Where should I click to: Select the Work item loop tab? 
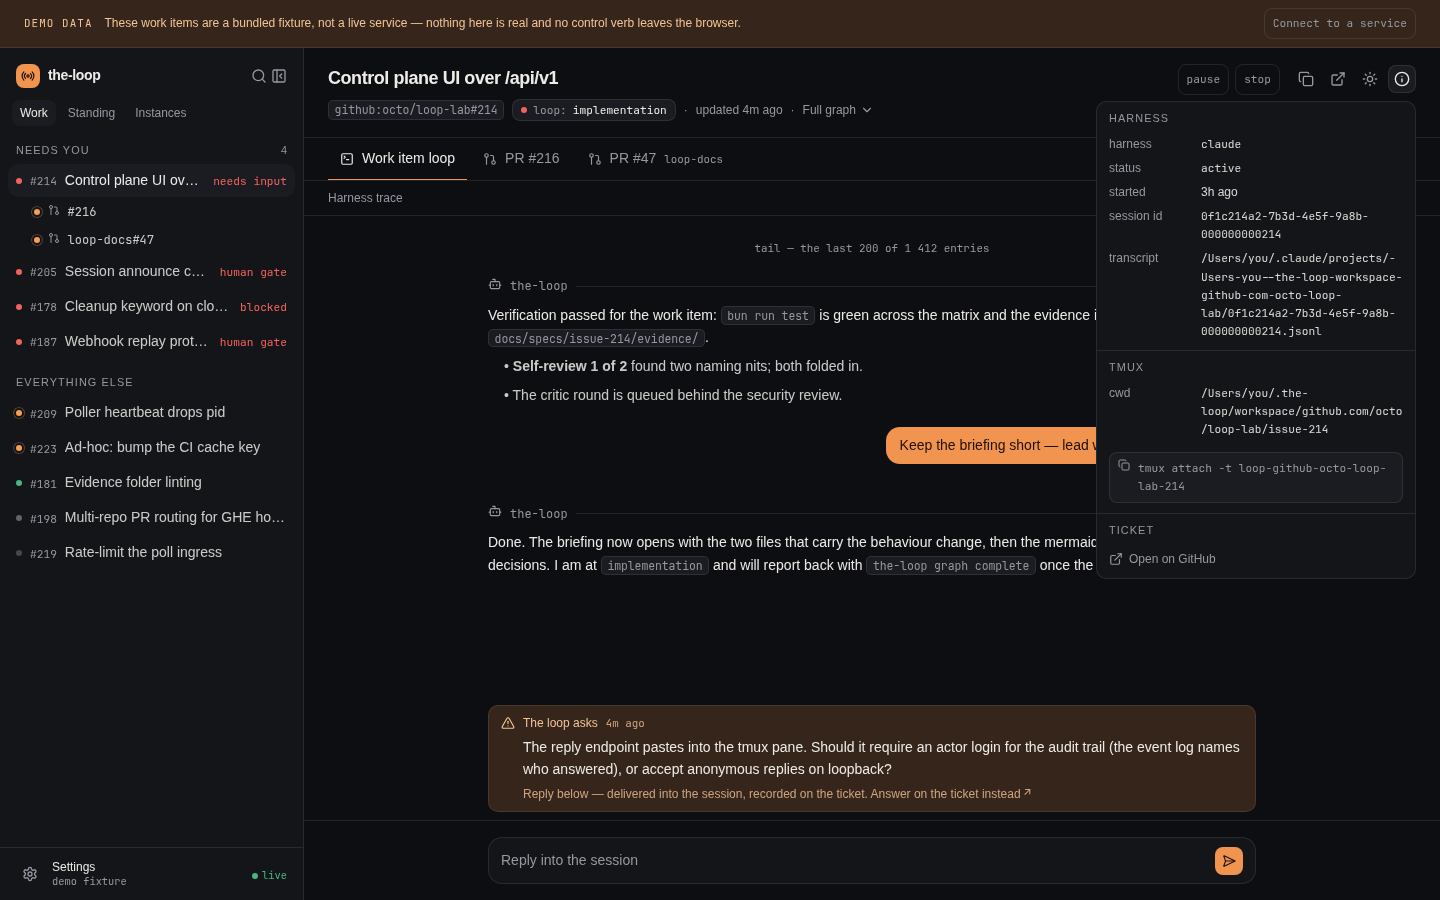coord(397,159)
